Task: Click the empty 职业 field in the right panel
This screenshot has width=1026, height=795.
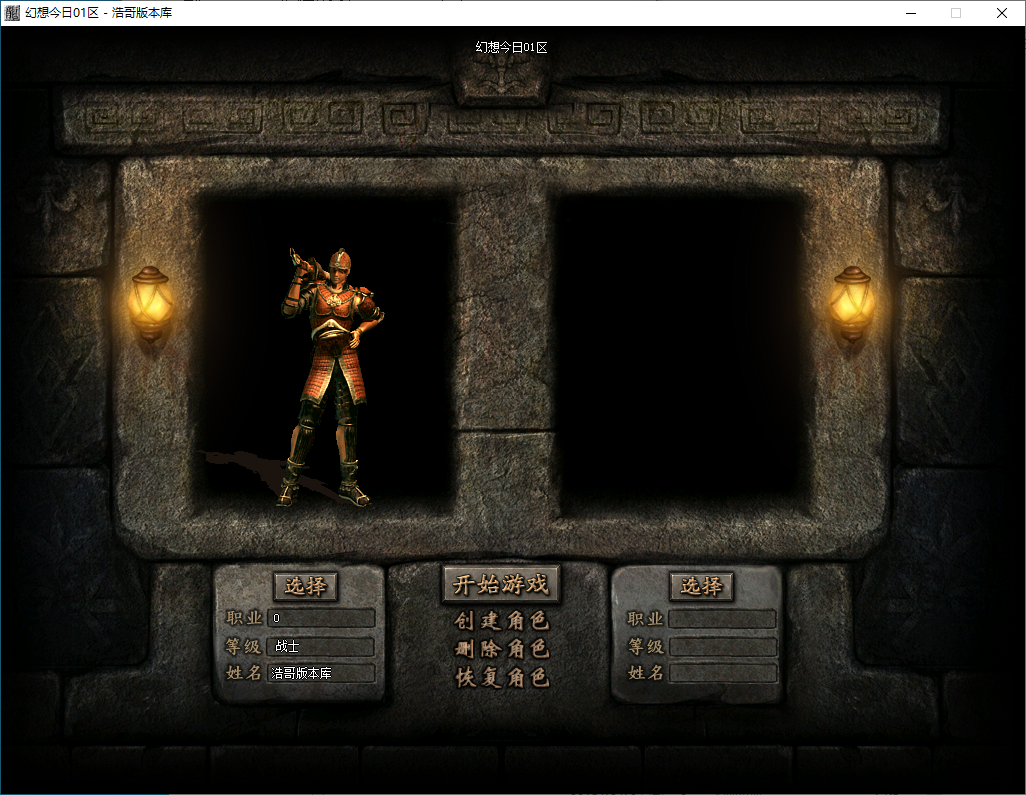Action: tap(723, 619)
